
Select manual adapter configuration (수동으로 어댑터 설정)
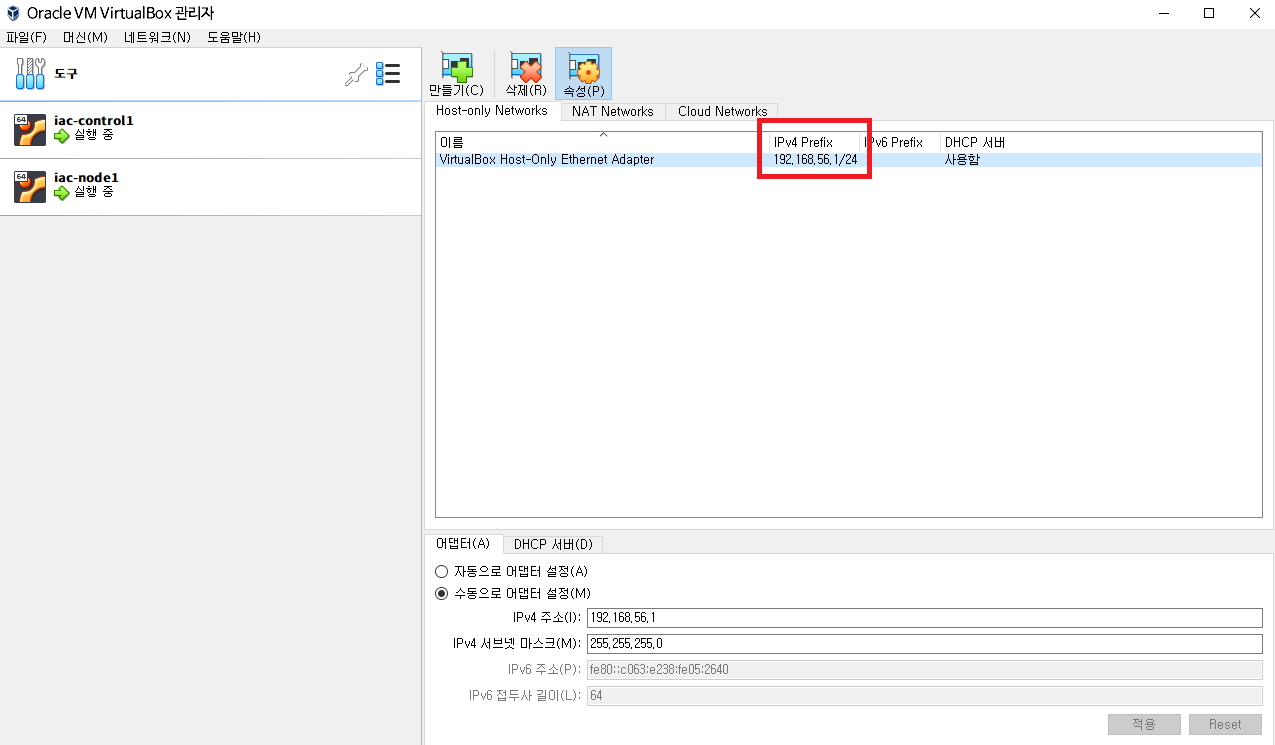point(441,593)
